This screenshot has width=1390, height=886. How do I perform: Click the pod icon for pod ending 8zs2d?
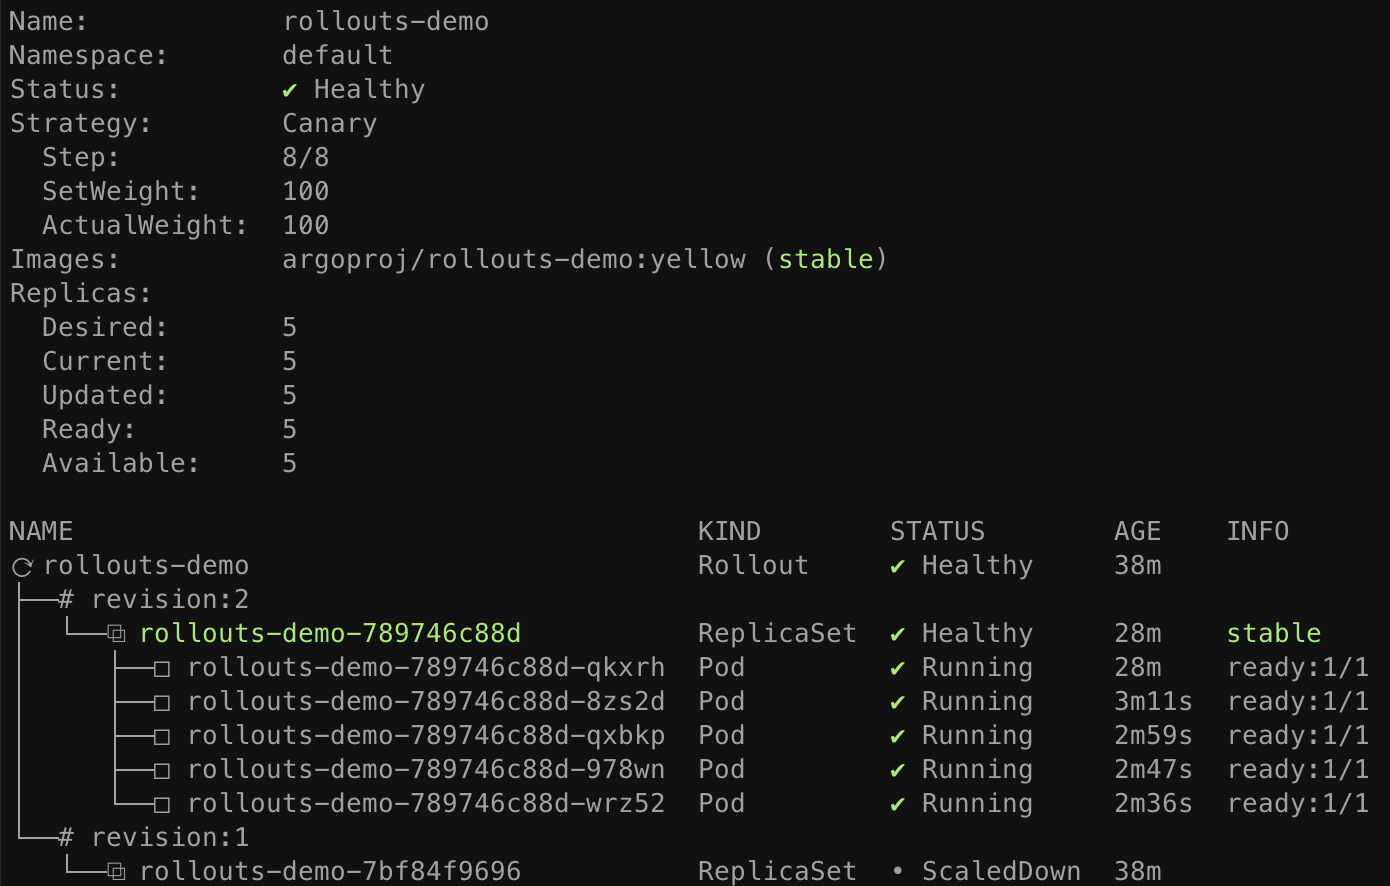tap(162, 702)
